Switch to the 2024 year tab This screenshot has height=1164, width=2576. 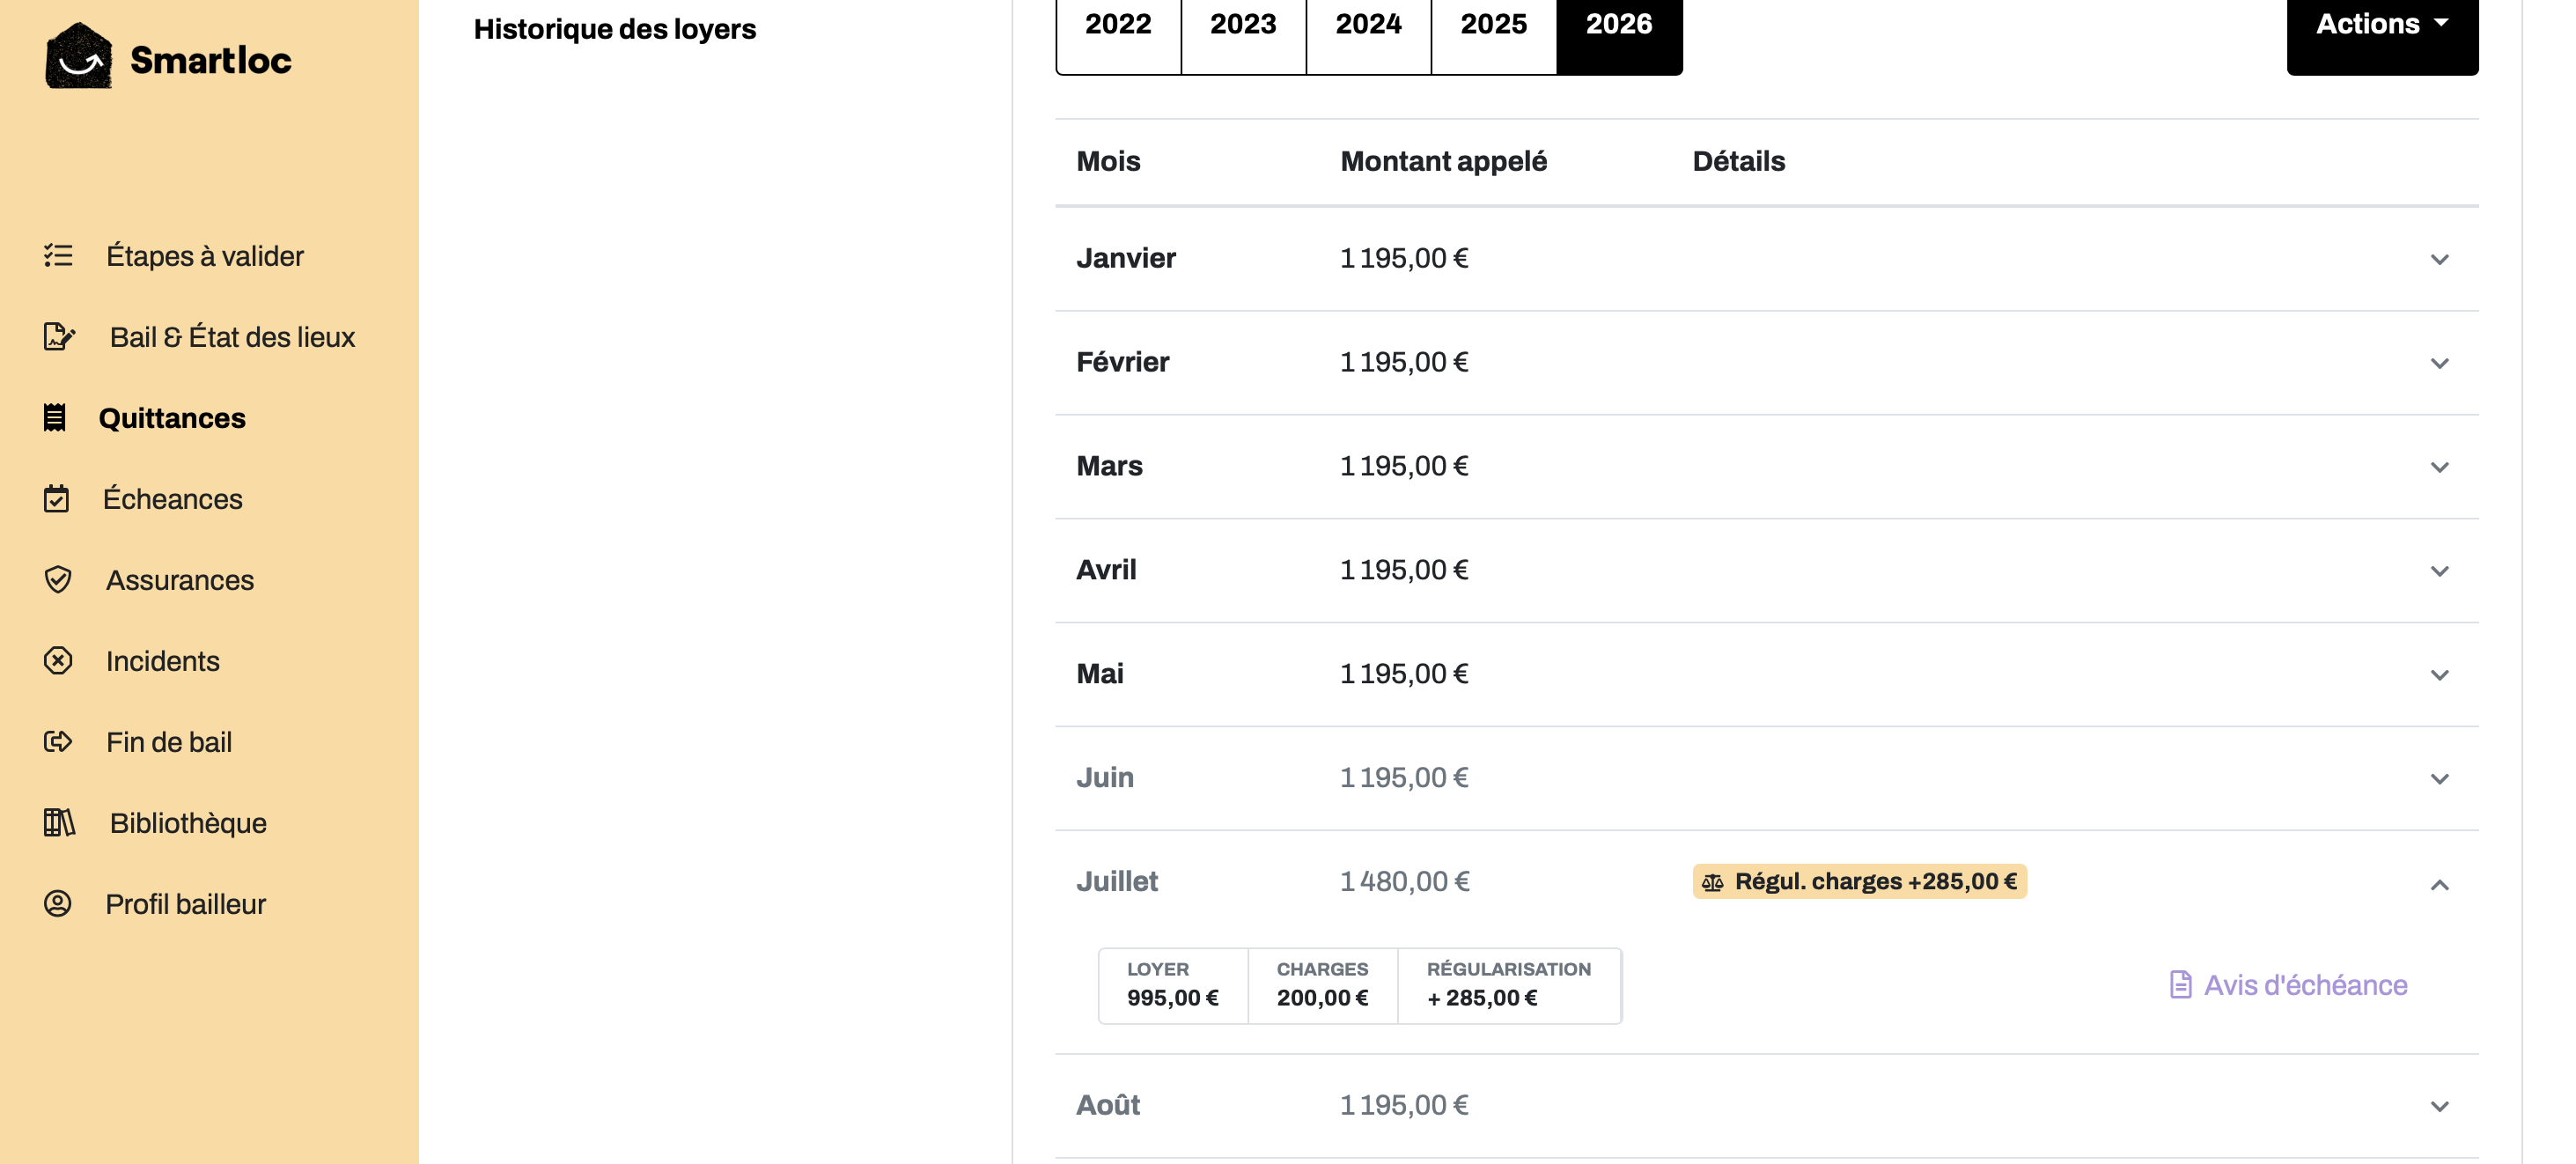click(1368, 28)
